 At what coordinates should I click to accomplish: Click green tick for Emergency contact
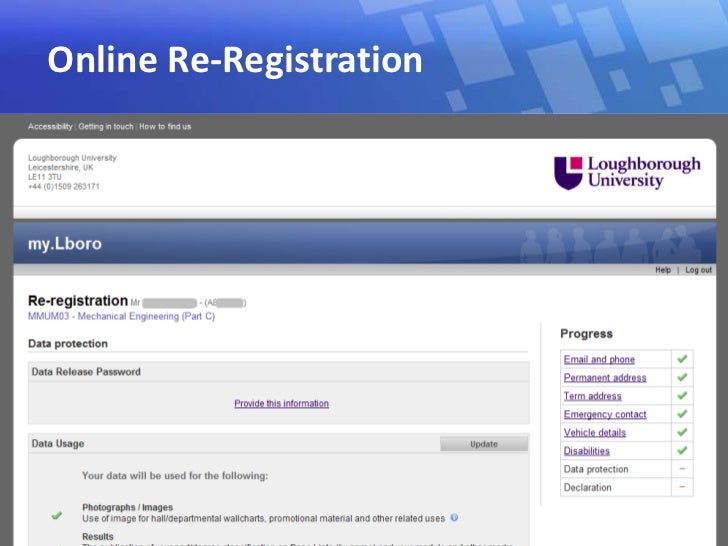pos(682,414)
